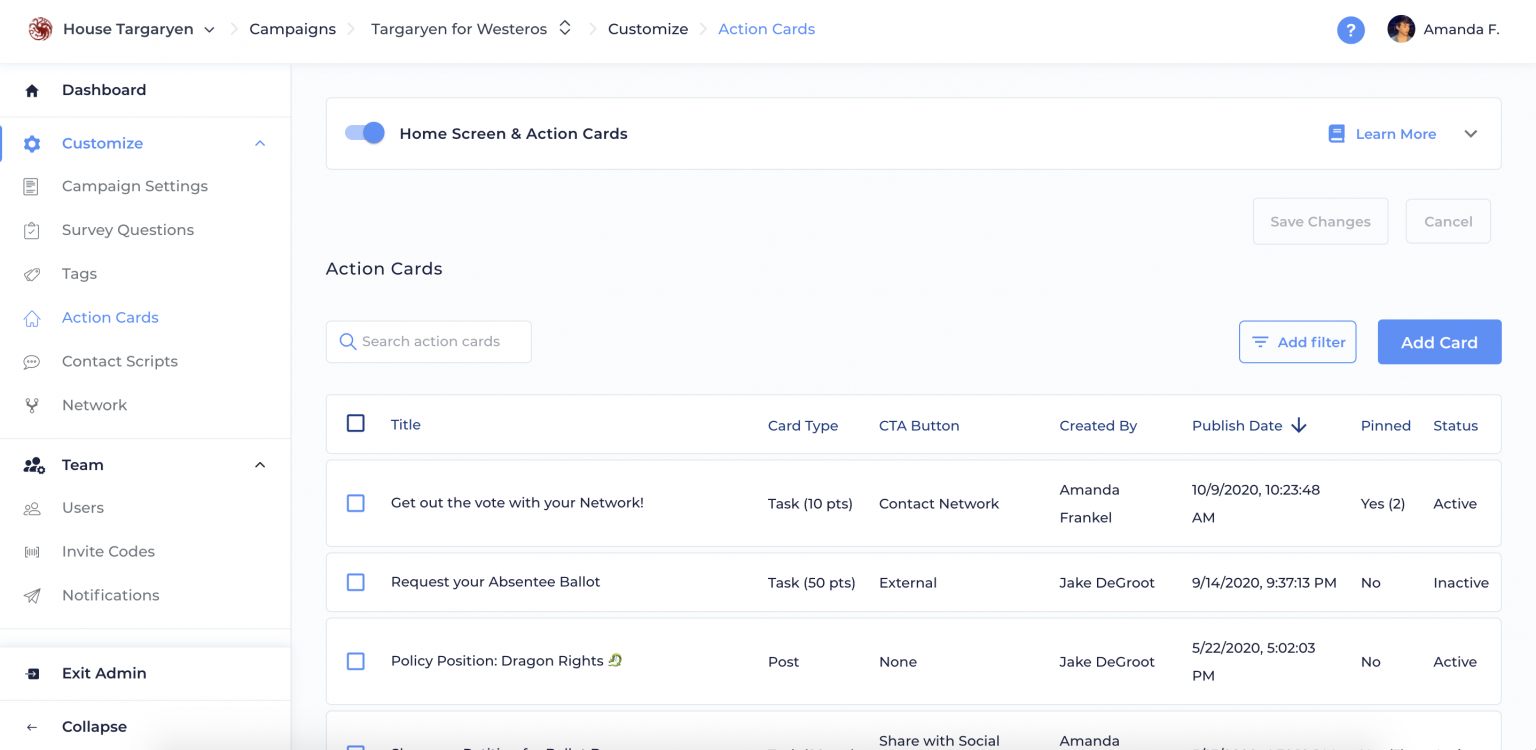1536x750 pixels.
Task: Check the select-all checkbox in table header
Action: [356, 423]
